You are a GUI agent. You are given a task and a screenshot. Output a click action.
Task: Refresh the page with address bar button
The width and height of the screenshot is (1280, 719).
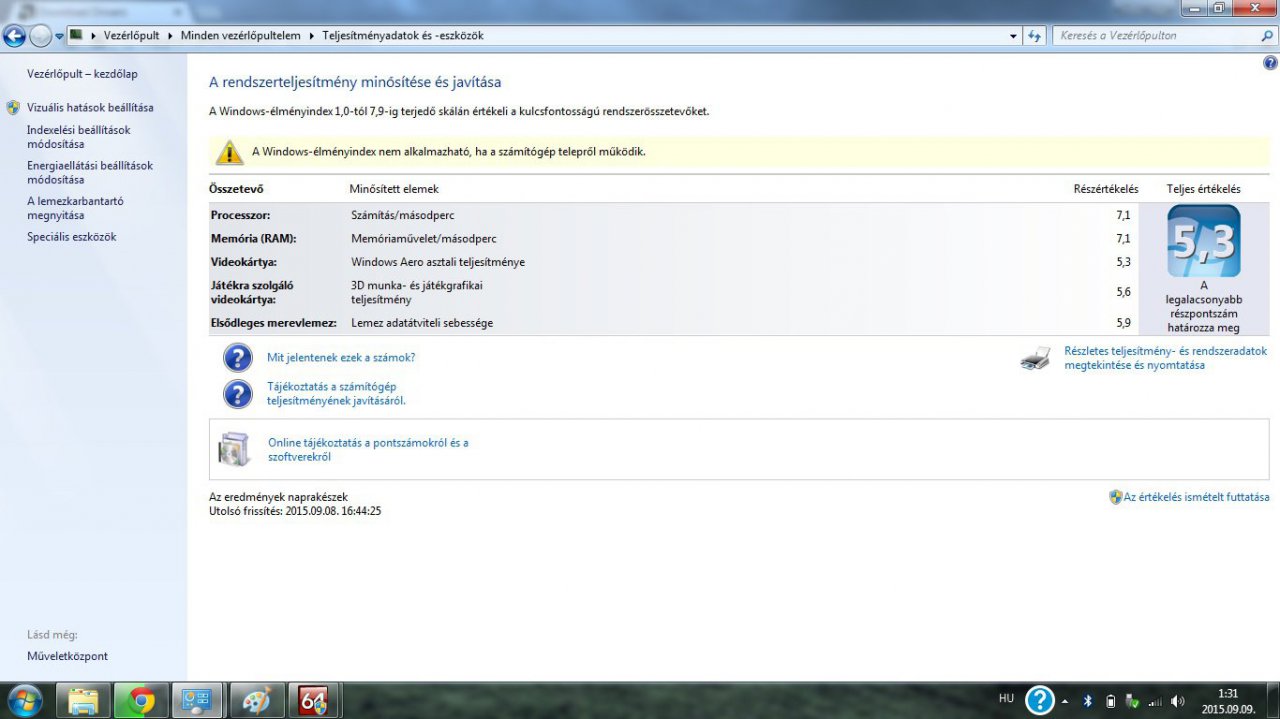click(x=1035, y=36)
